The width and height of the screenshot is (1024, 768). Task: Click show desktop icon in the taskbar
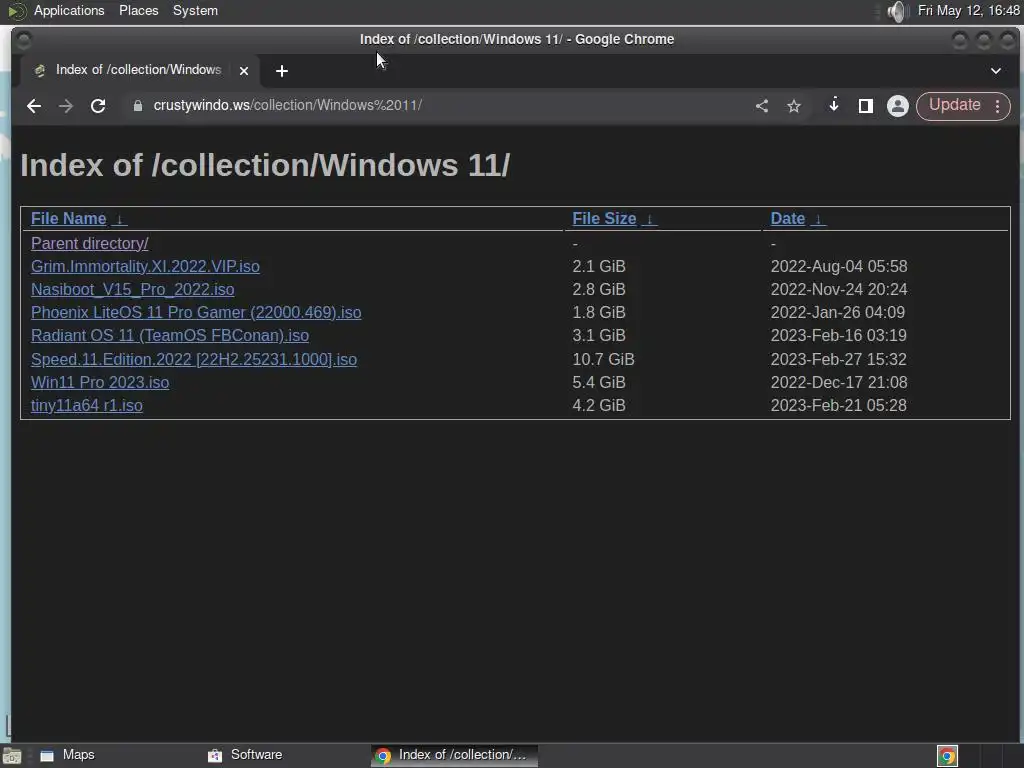pyautogui.click(x=12, y=756)
